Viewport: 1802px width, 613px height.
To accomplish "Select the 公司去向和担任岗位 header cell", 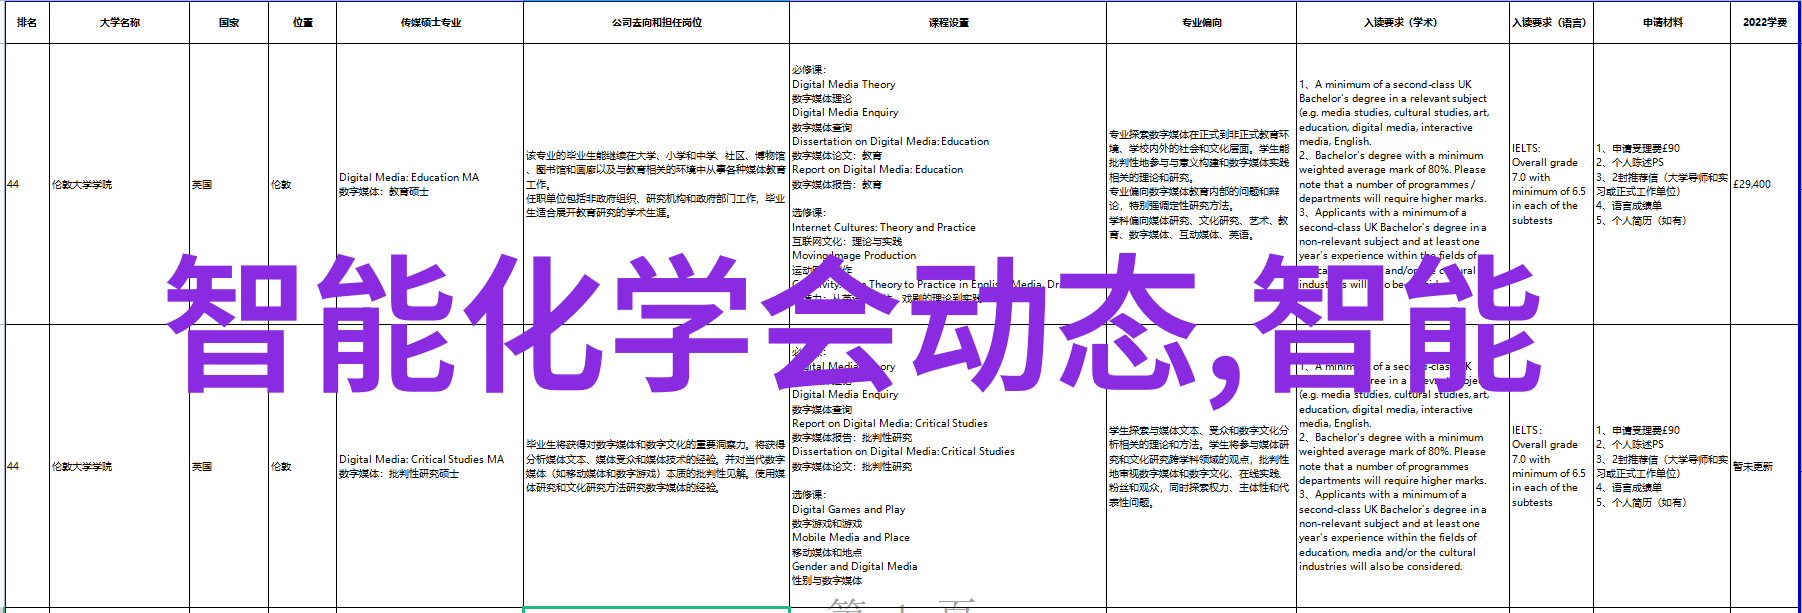I will point(656,22).
